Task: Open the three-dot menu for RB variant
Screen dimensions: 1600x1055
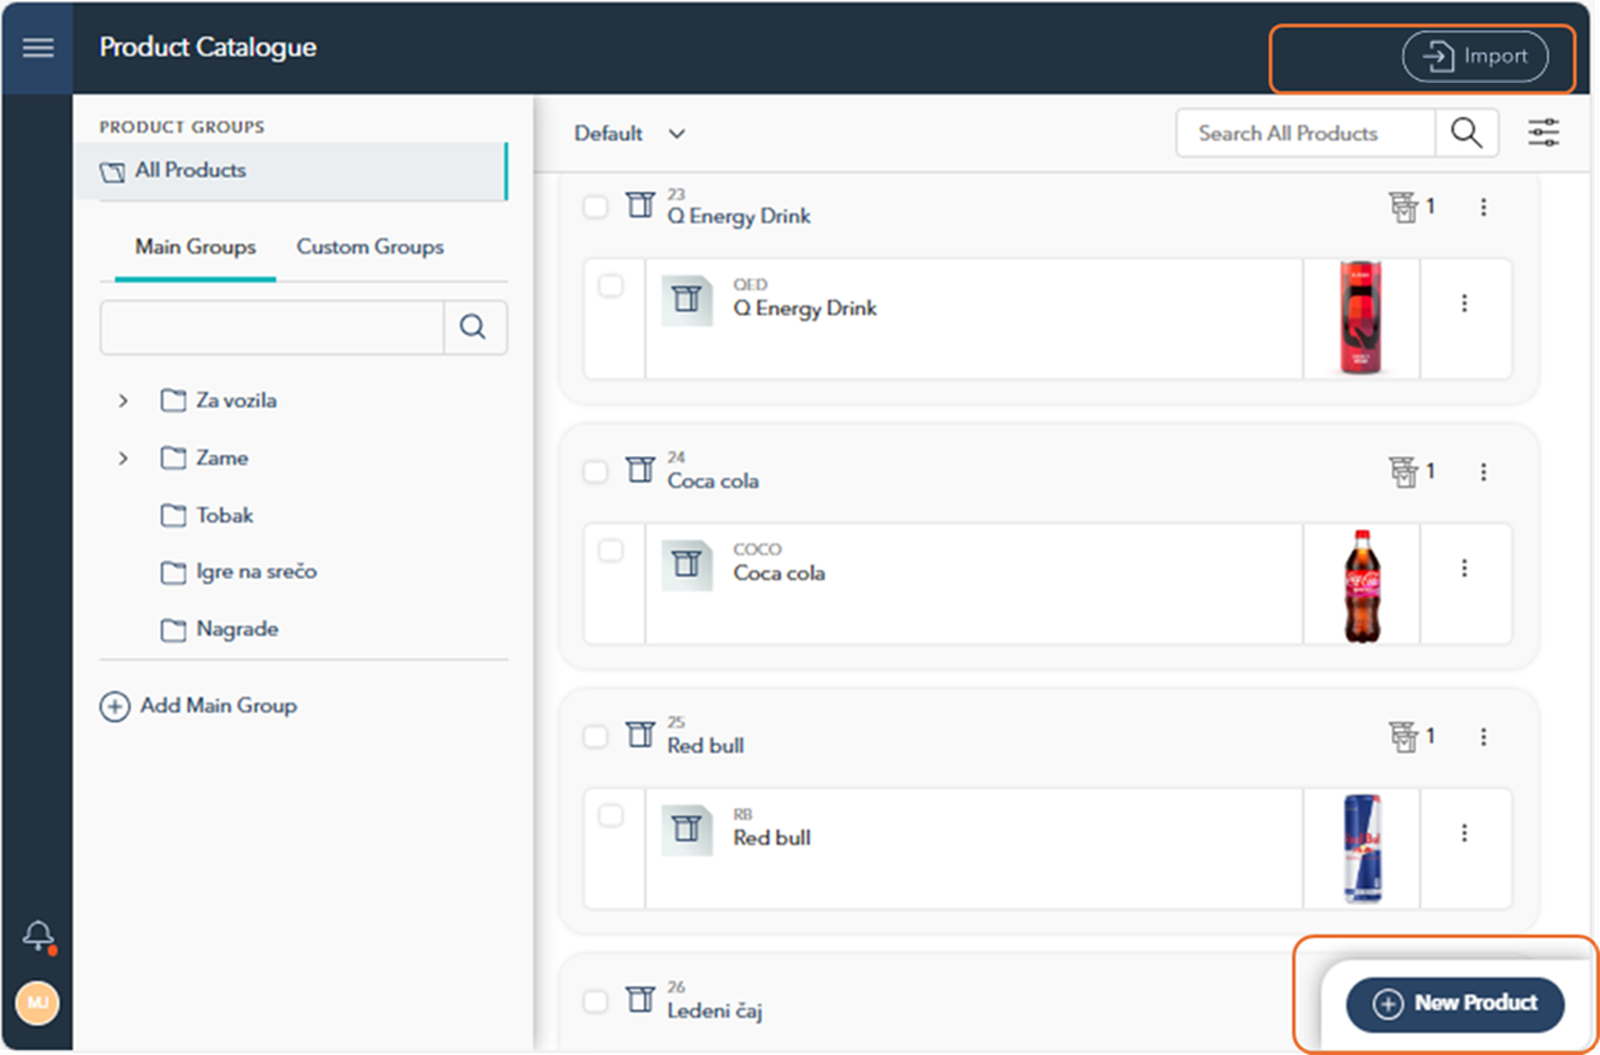Action: pyautogui.click(x=1464, y=833)
